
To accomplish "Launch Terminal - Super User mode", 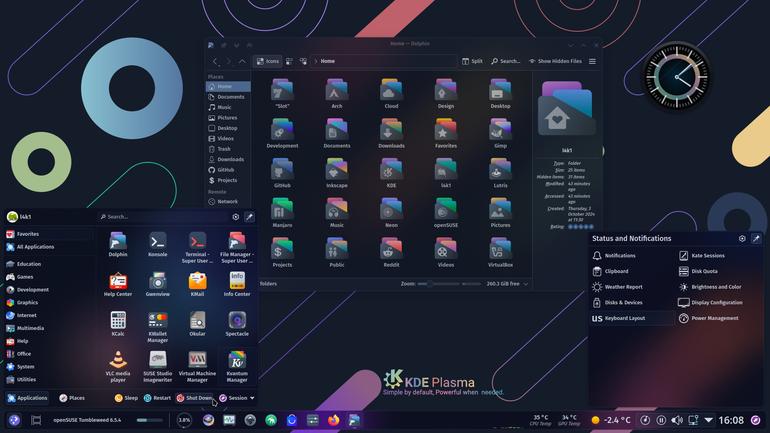I will click(197, 247).
